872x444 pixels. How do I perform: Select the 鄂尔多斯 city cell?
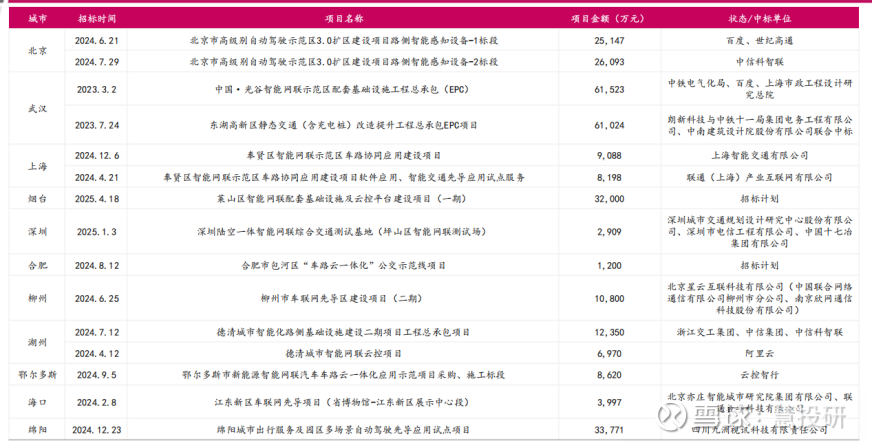tap(37, 374)
